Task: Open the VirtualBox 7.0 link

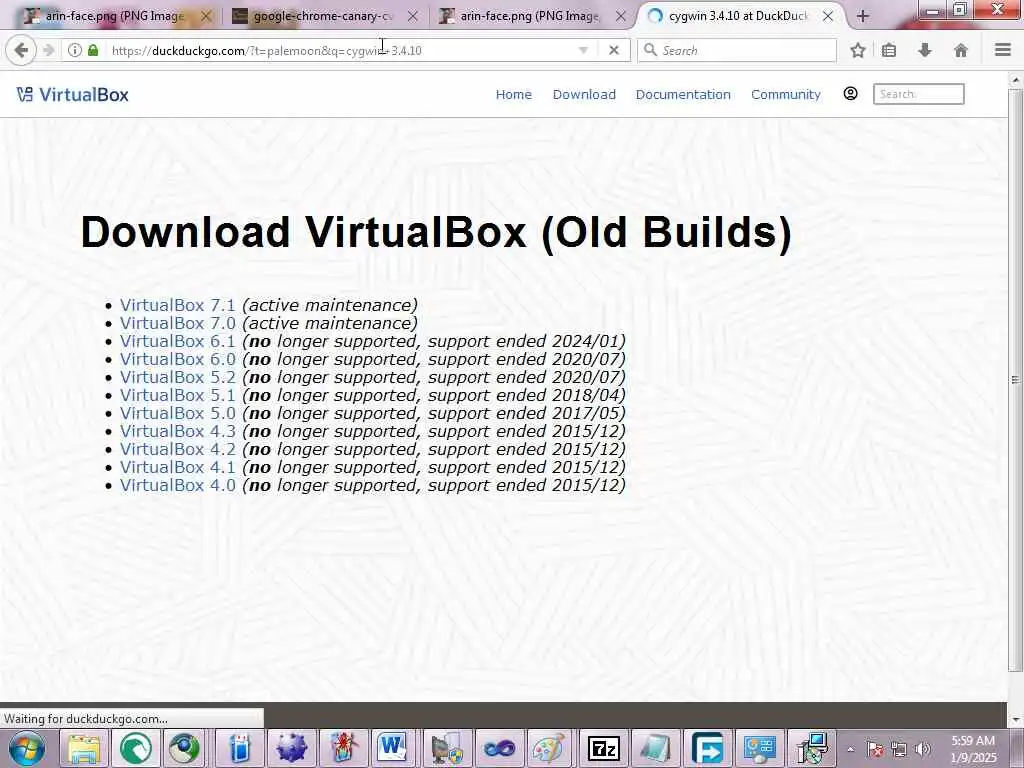Action: point(177,323)
